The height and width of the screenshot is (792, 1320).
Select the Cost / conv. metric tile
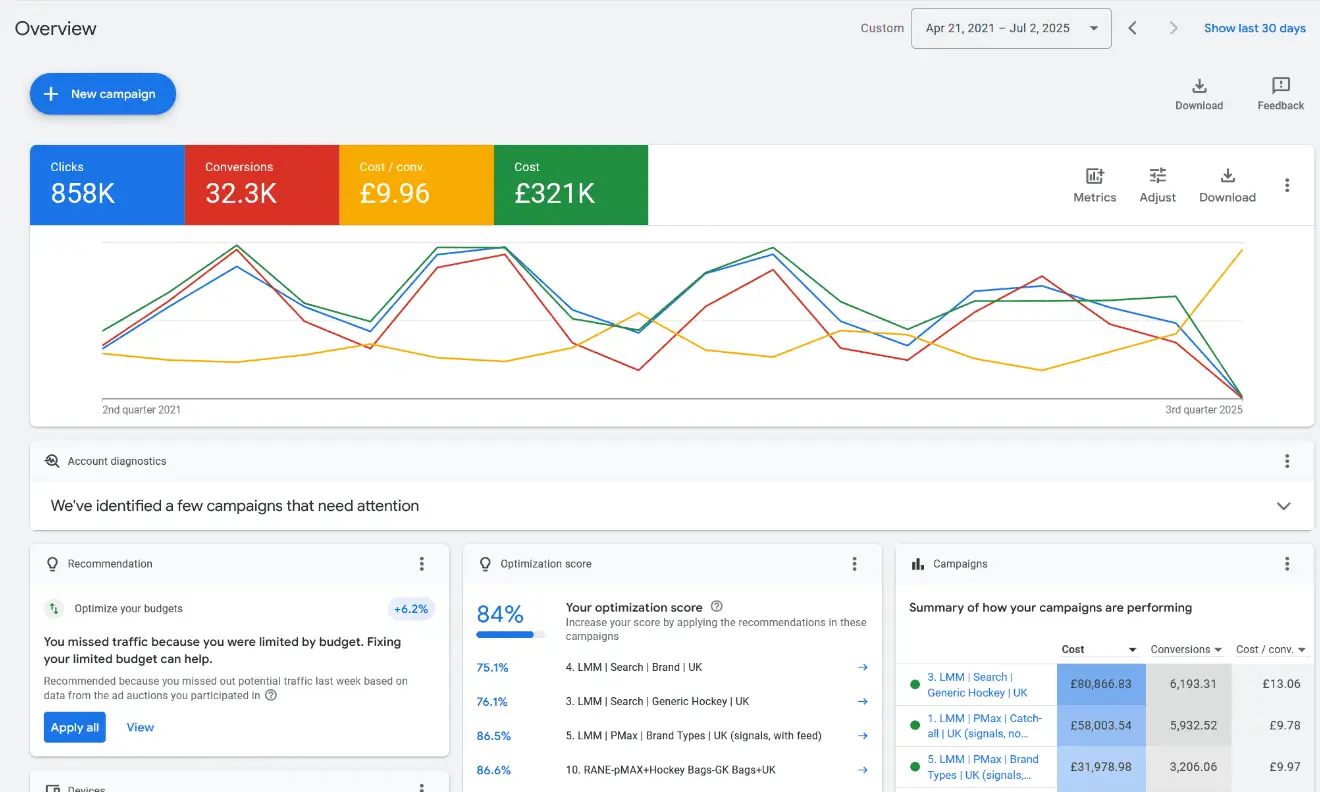coord(416,184)
